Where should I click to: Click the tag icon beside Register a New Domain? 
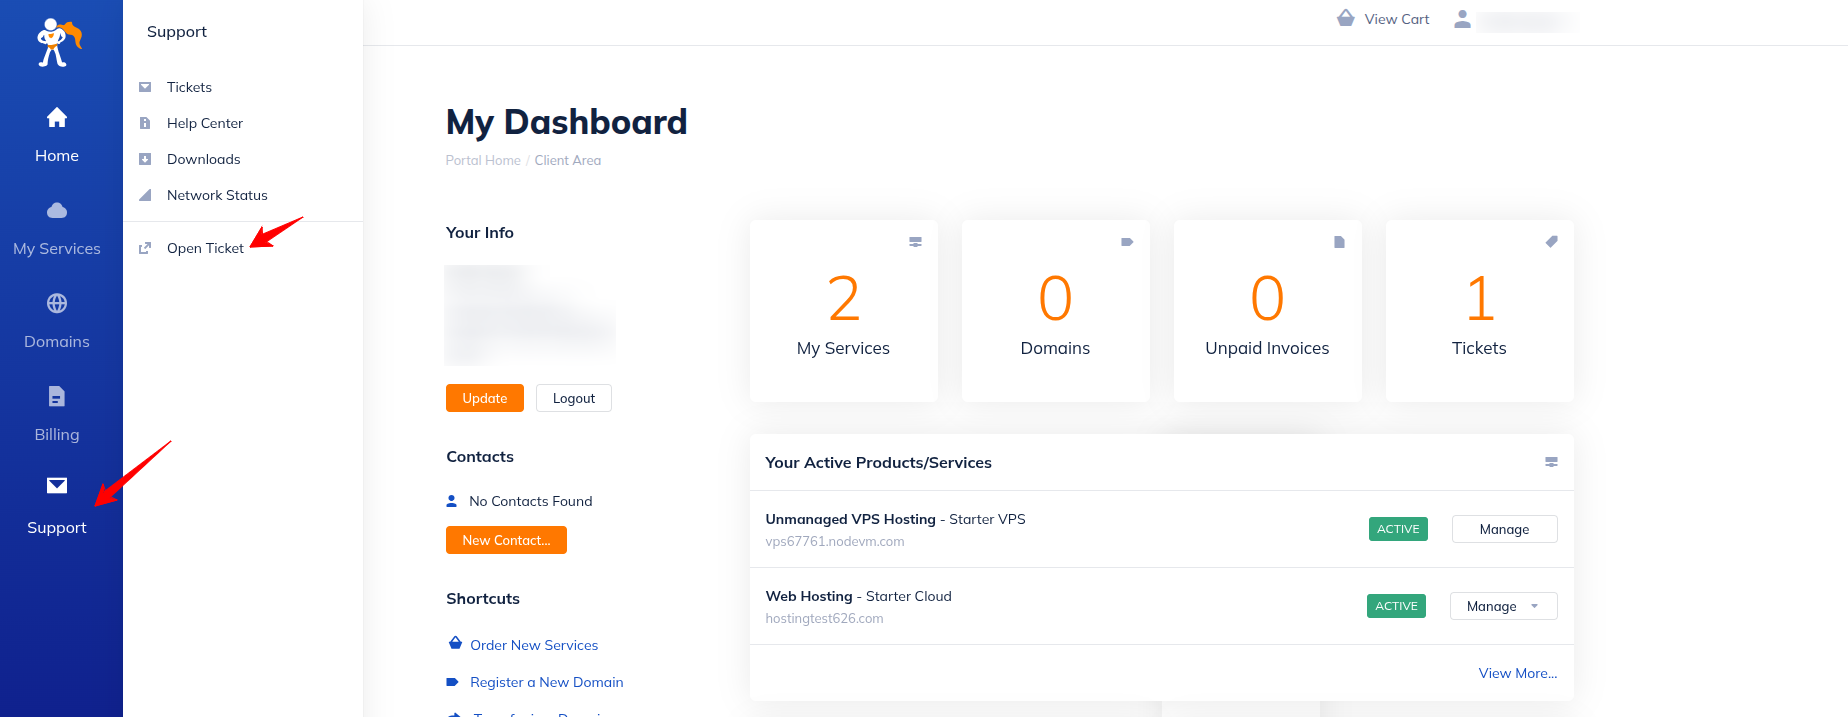pos(452,682)
